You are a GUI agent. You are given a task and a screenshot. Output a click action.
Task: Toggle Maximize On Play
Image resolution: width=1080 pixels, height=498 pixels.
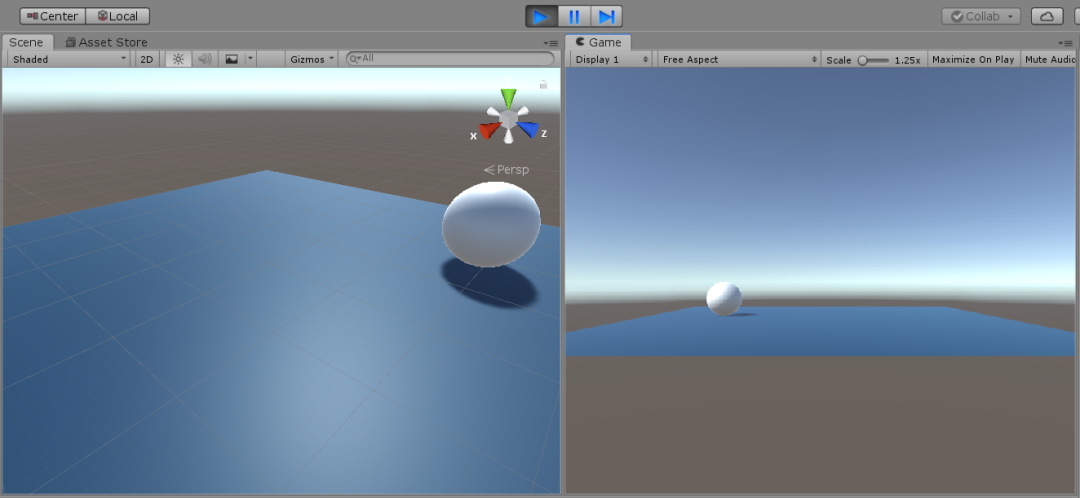tap(973, 59)
